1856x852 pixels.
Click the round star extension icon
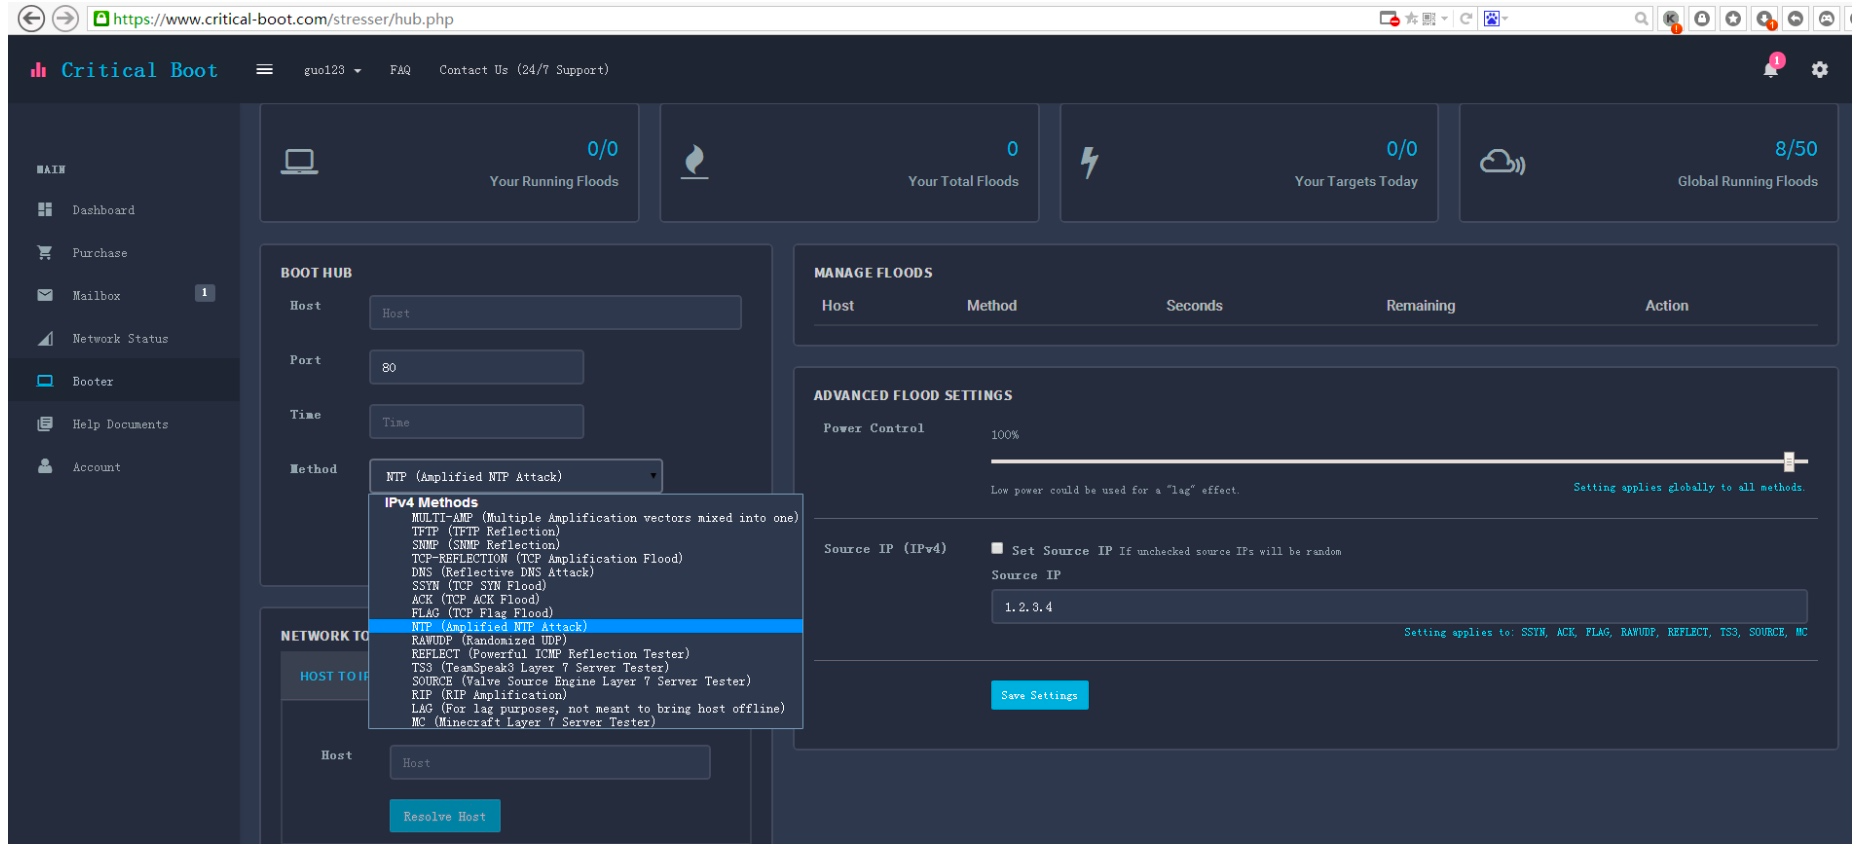pos(1733,18)
